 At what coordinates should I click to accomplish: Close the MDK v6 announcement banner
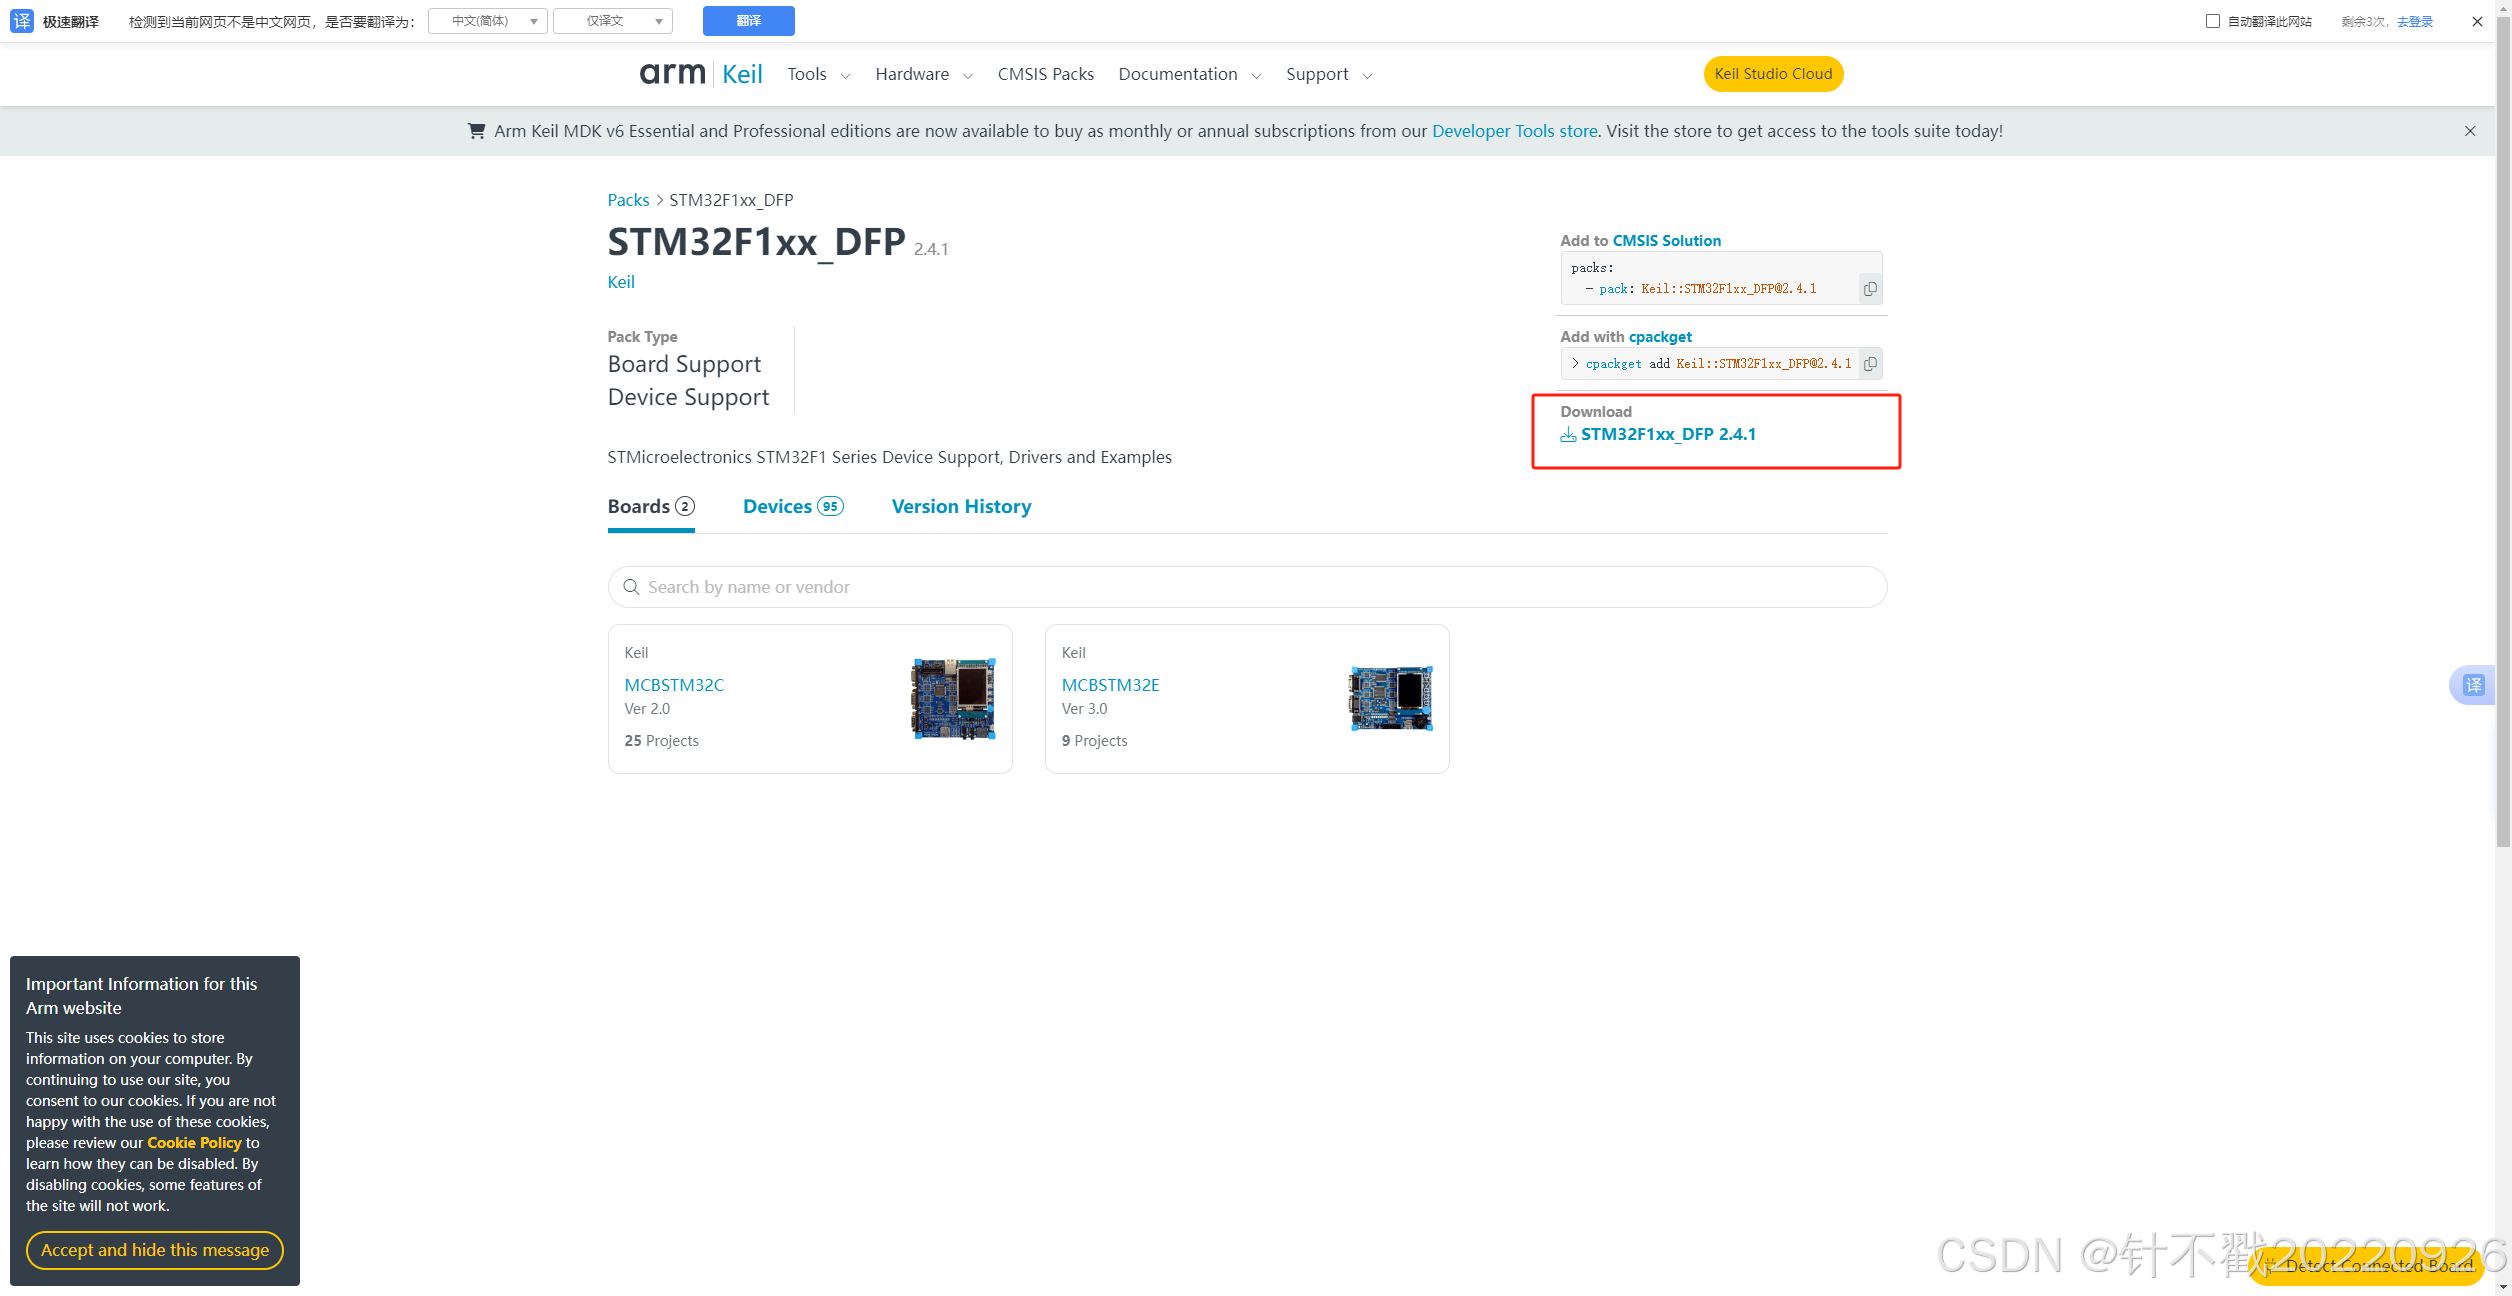[2469, 131]
